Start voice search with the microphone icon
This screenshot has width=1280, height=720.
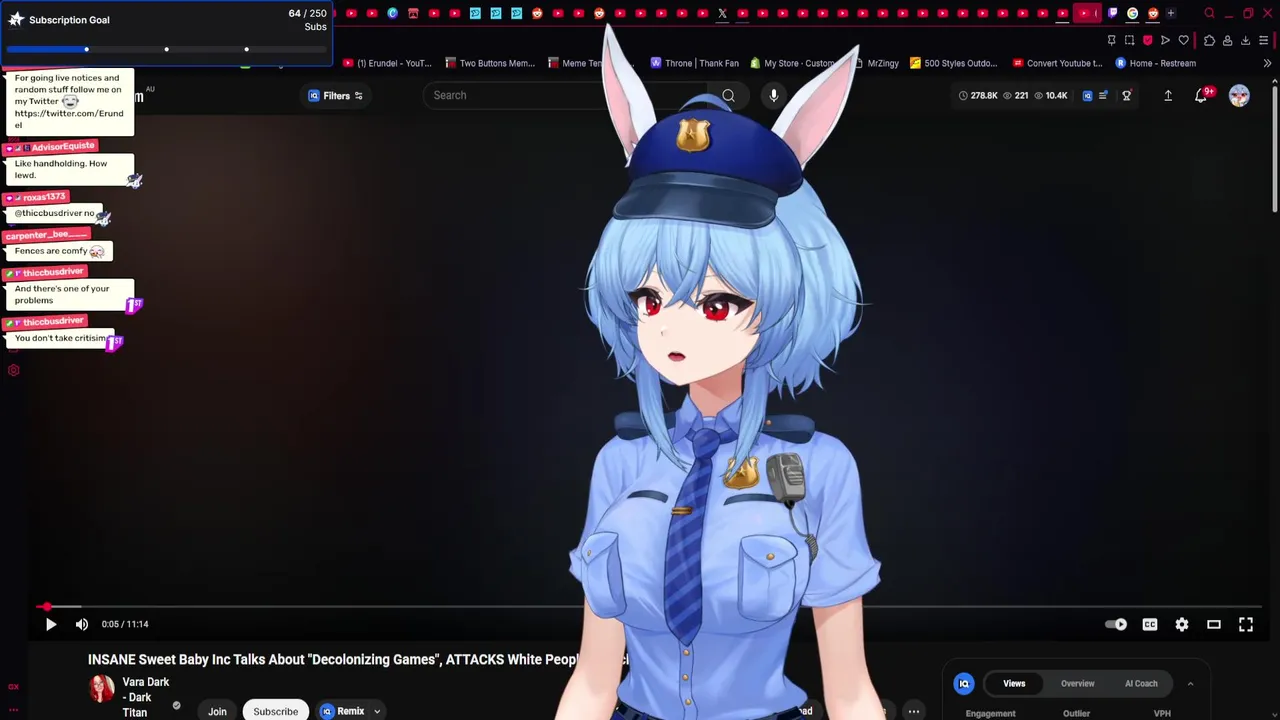(x=773, y=95)
